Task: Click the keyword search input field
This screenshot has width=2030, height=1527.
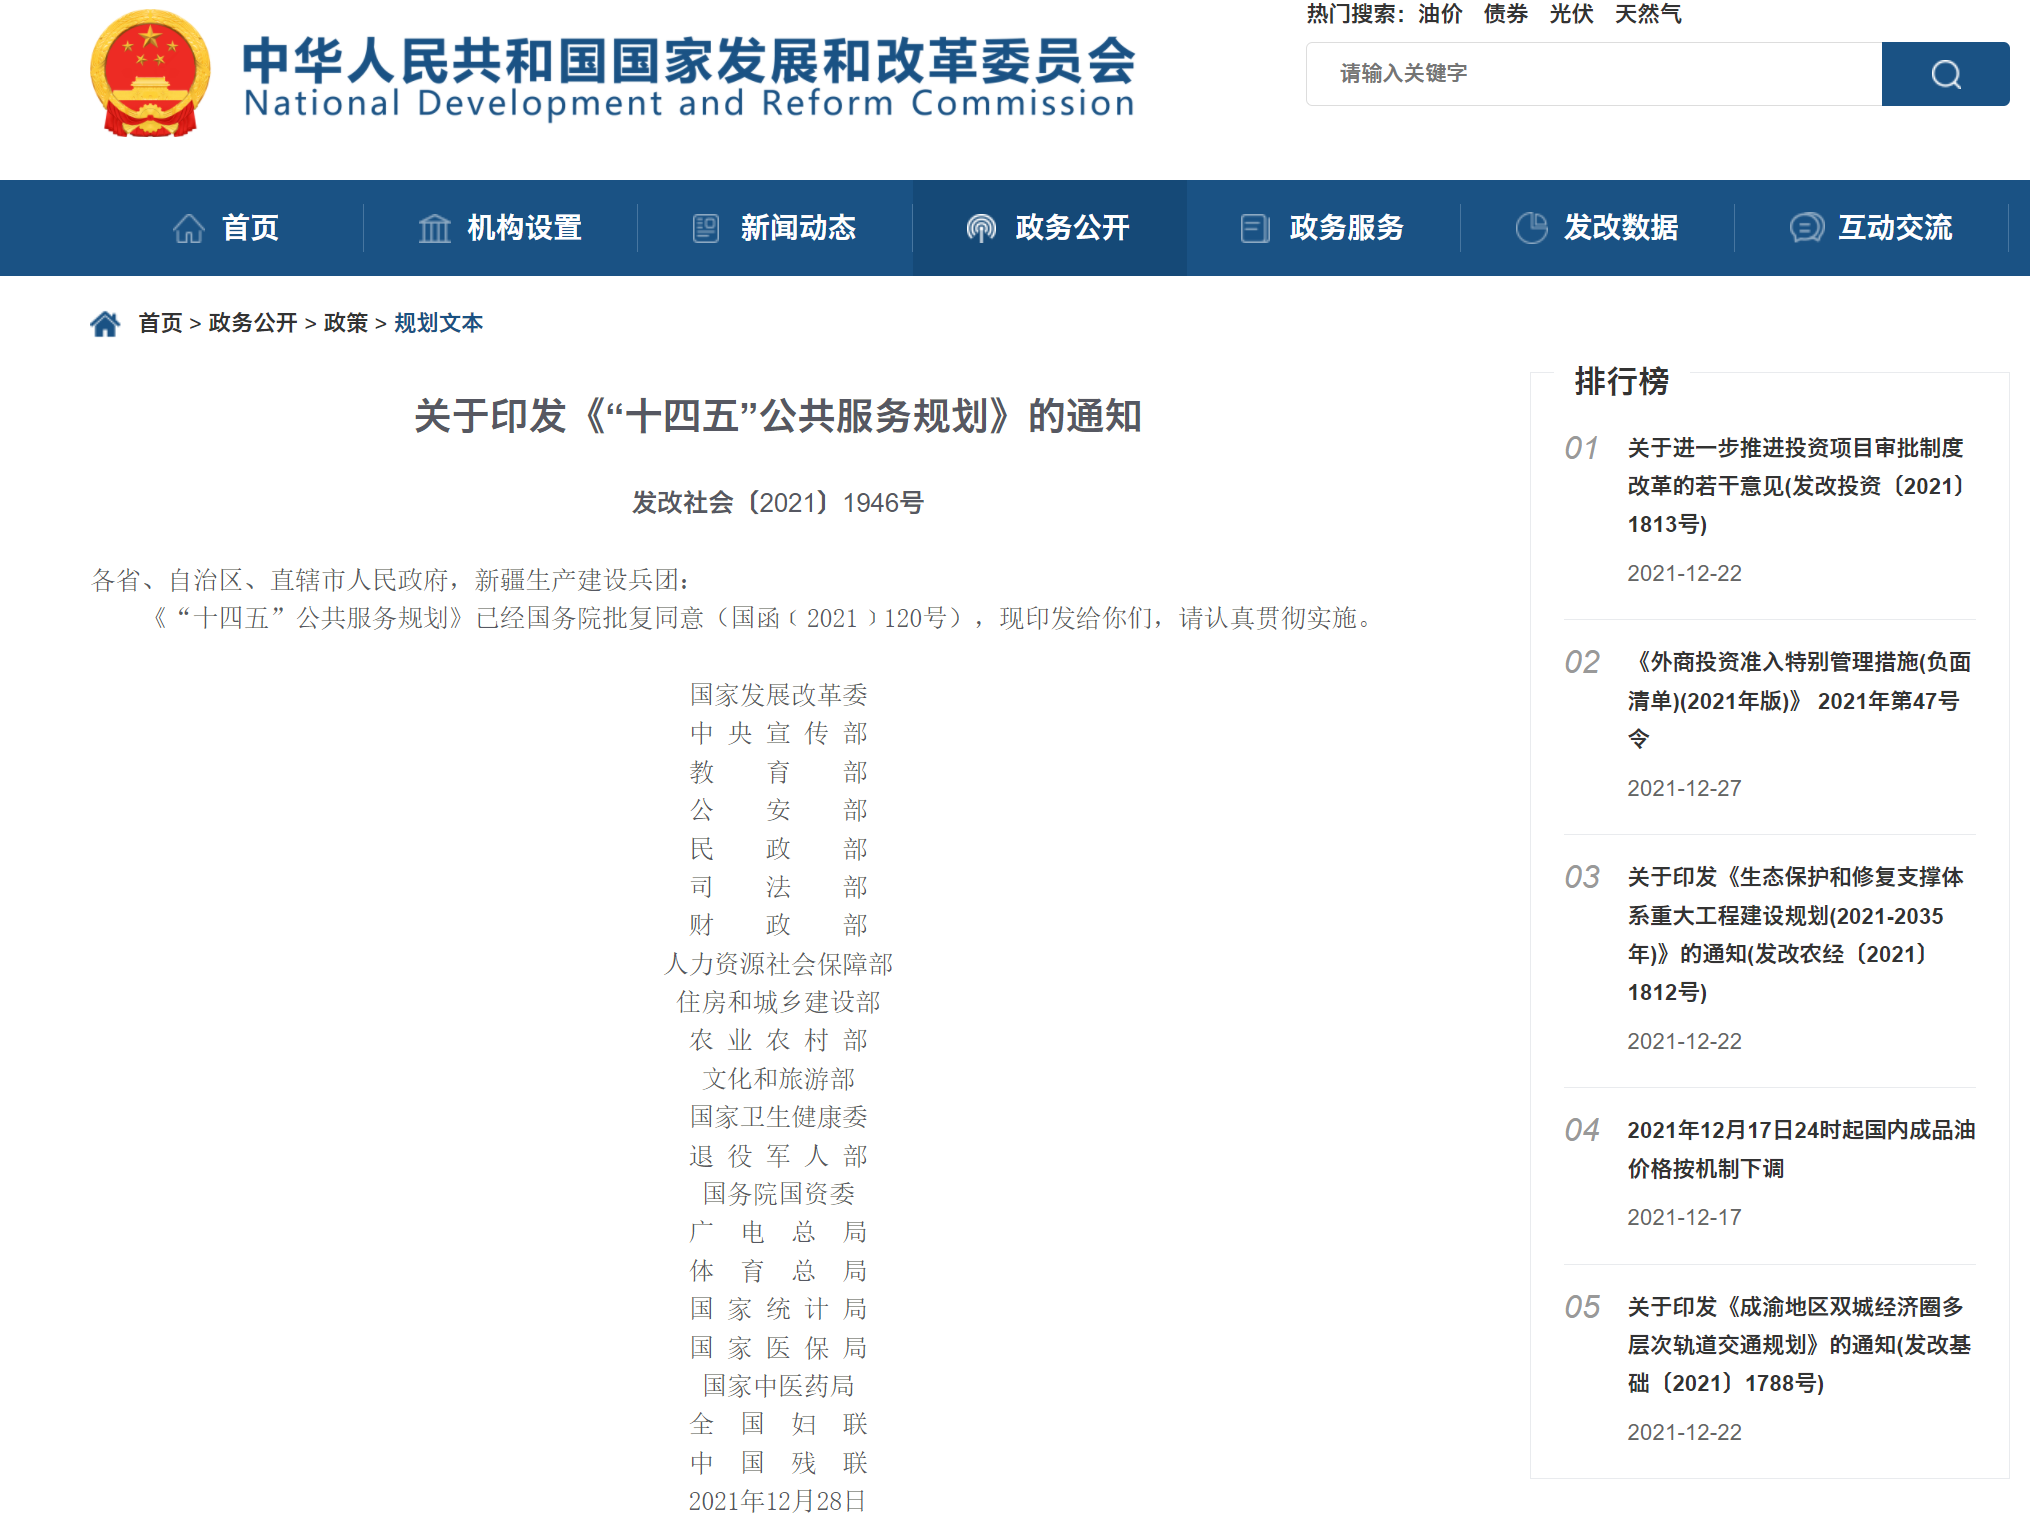Action: [x=1594, y=74]
